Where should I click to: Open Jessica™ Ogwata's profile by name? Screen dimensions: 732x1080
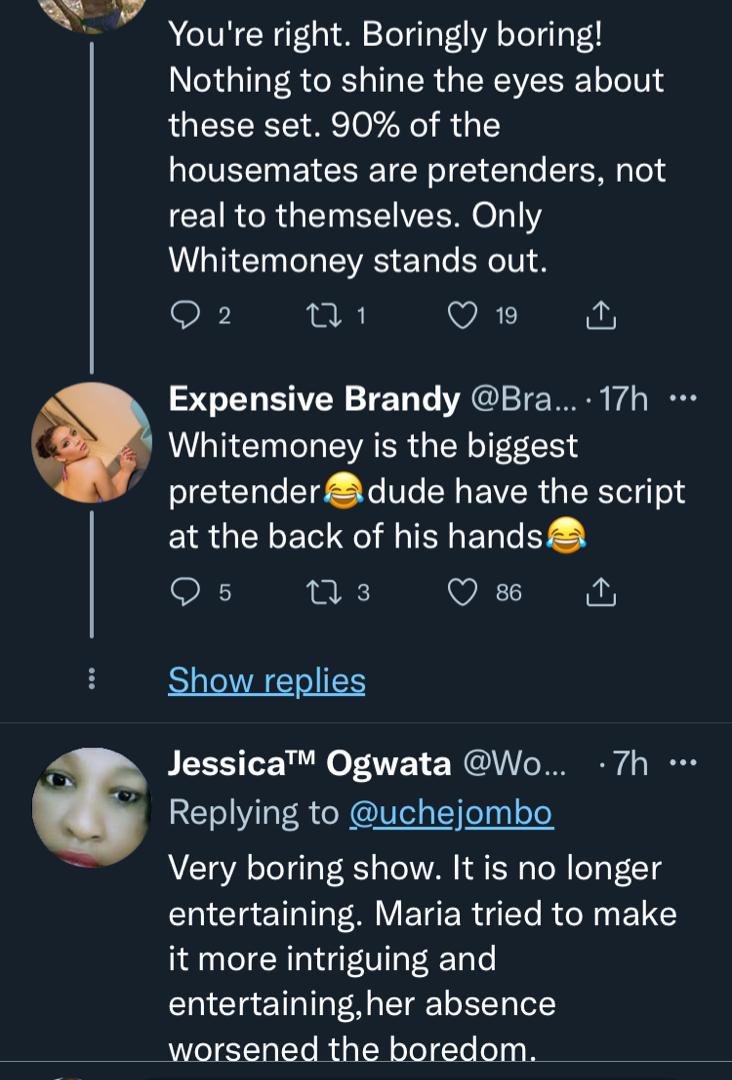tap(309, 764)
